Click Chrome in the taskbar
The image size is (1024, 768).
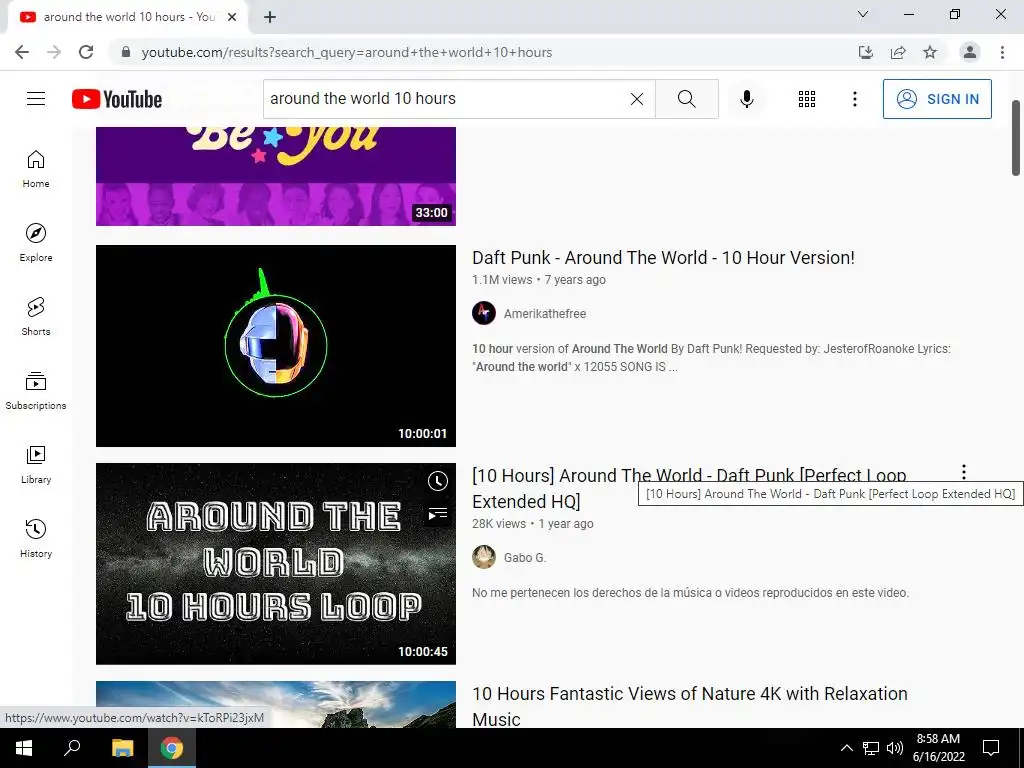172,748
